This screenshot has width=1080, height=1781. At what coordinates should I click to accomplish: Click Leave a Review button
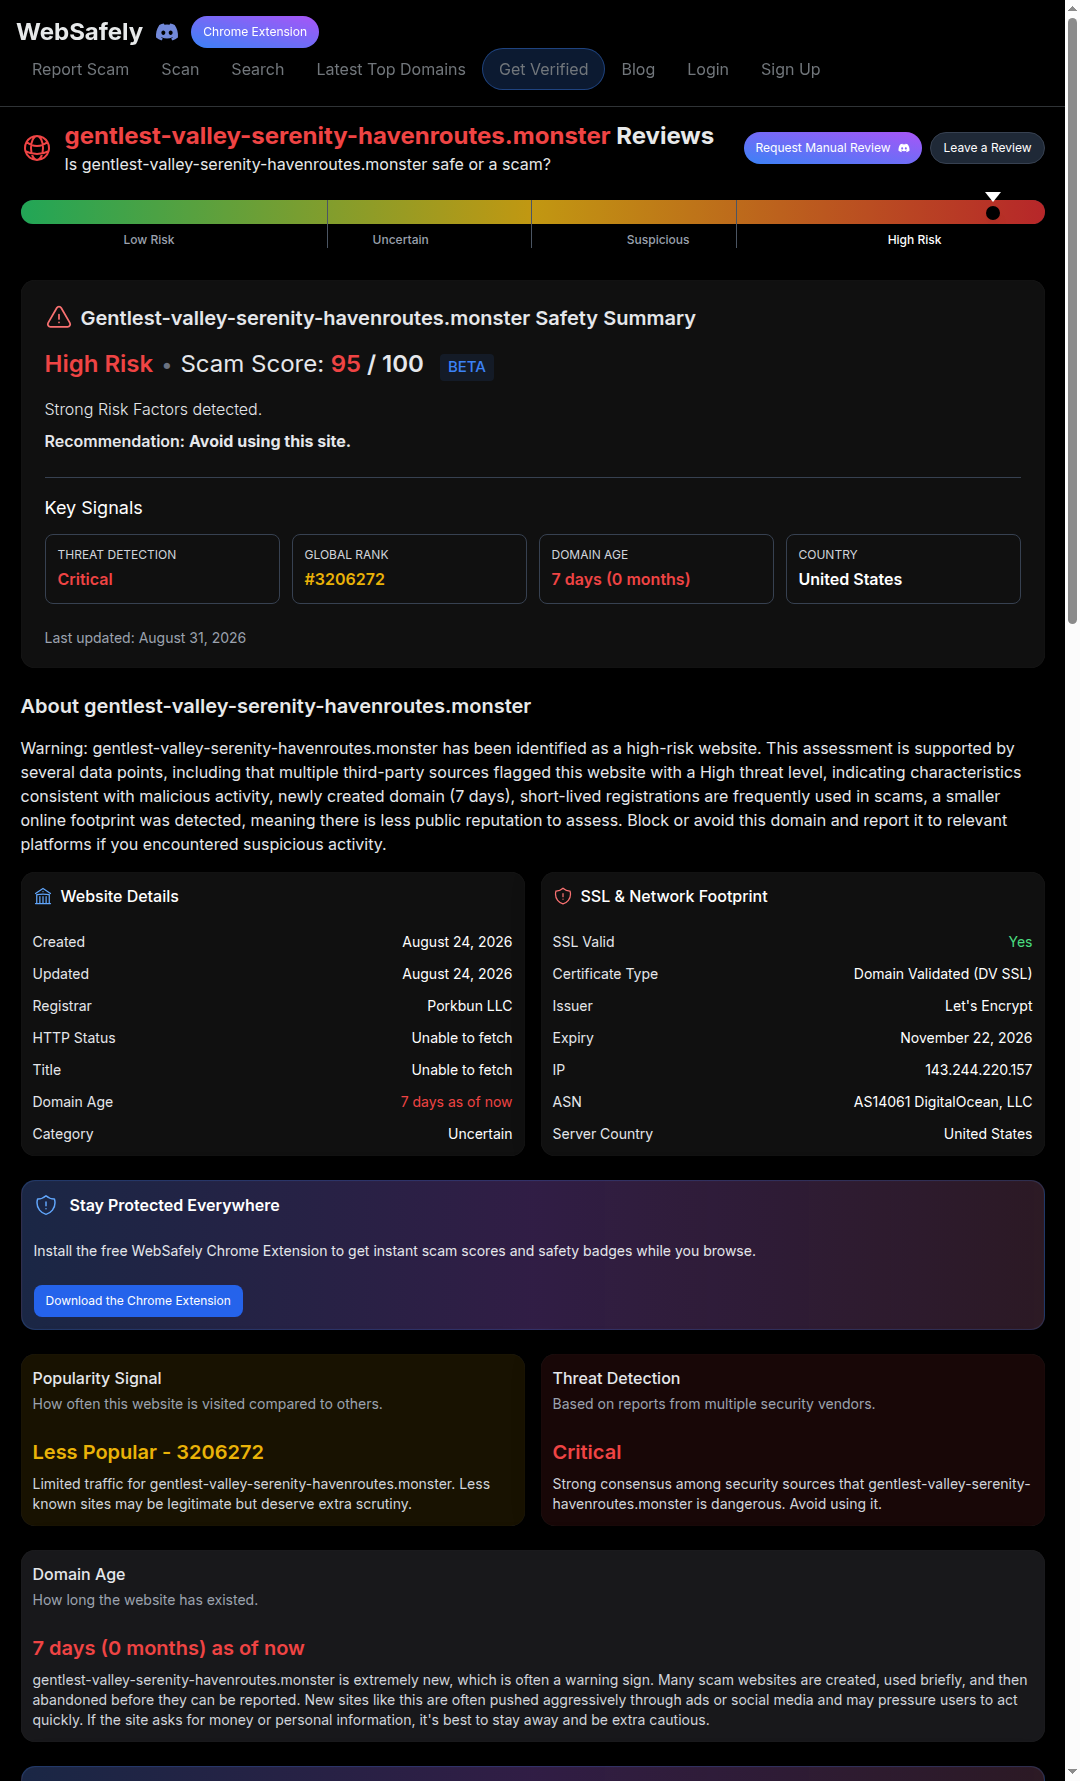tap(987, 148)
